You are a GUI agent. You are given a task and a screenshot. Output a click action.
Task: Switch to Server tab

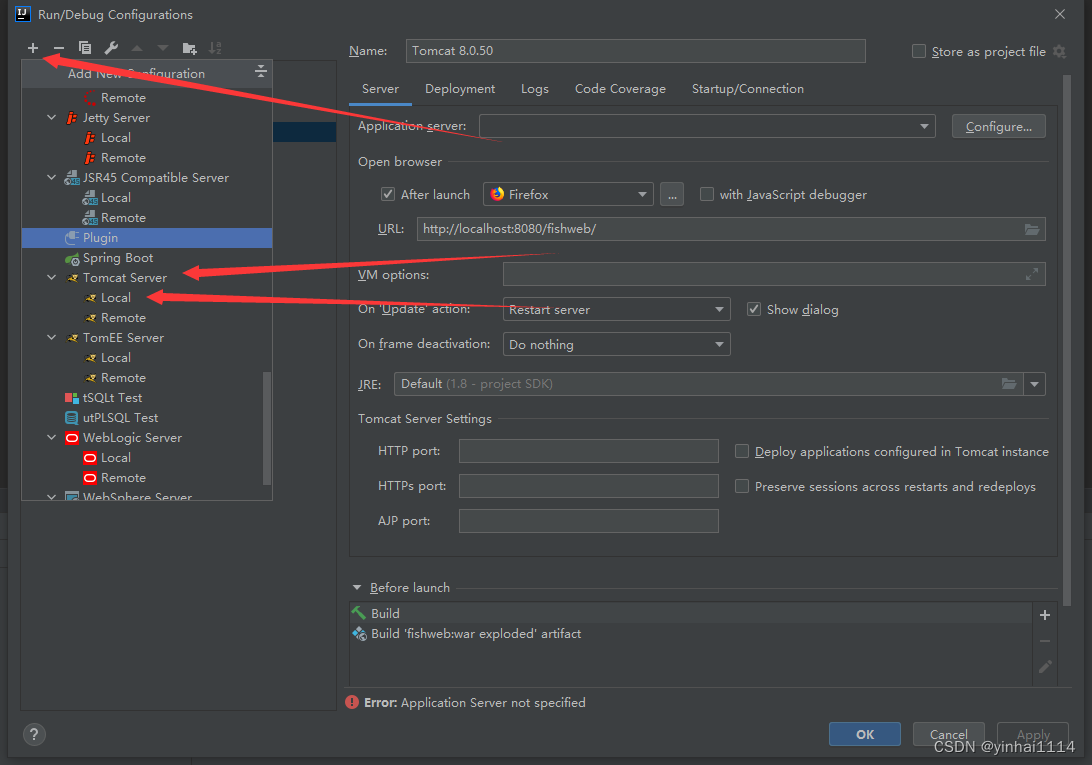click(380, 89)
